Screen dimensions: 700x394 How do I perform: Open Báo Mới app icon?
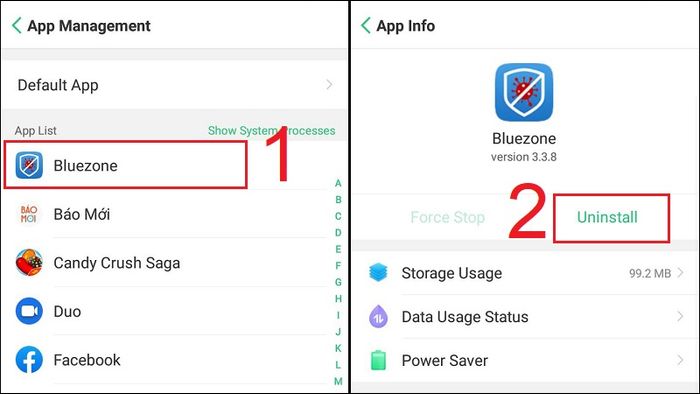tap(29, 214)
